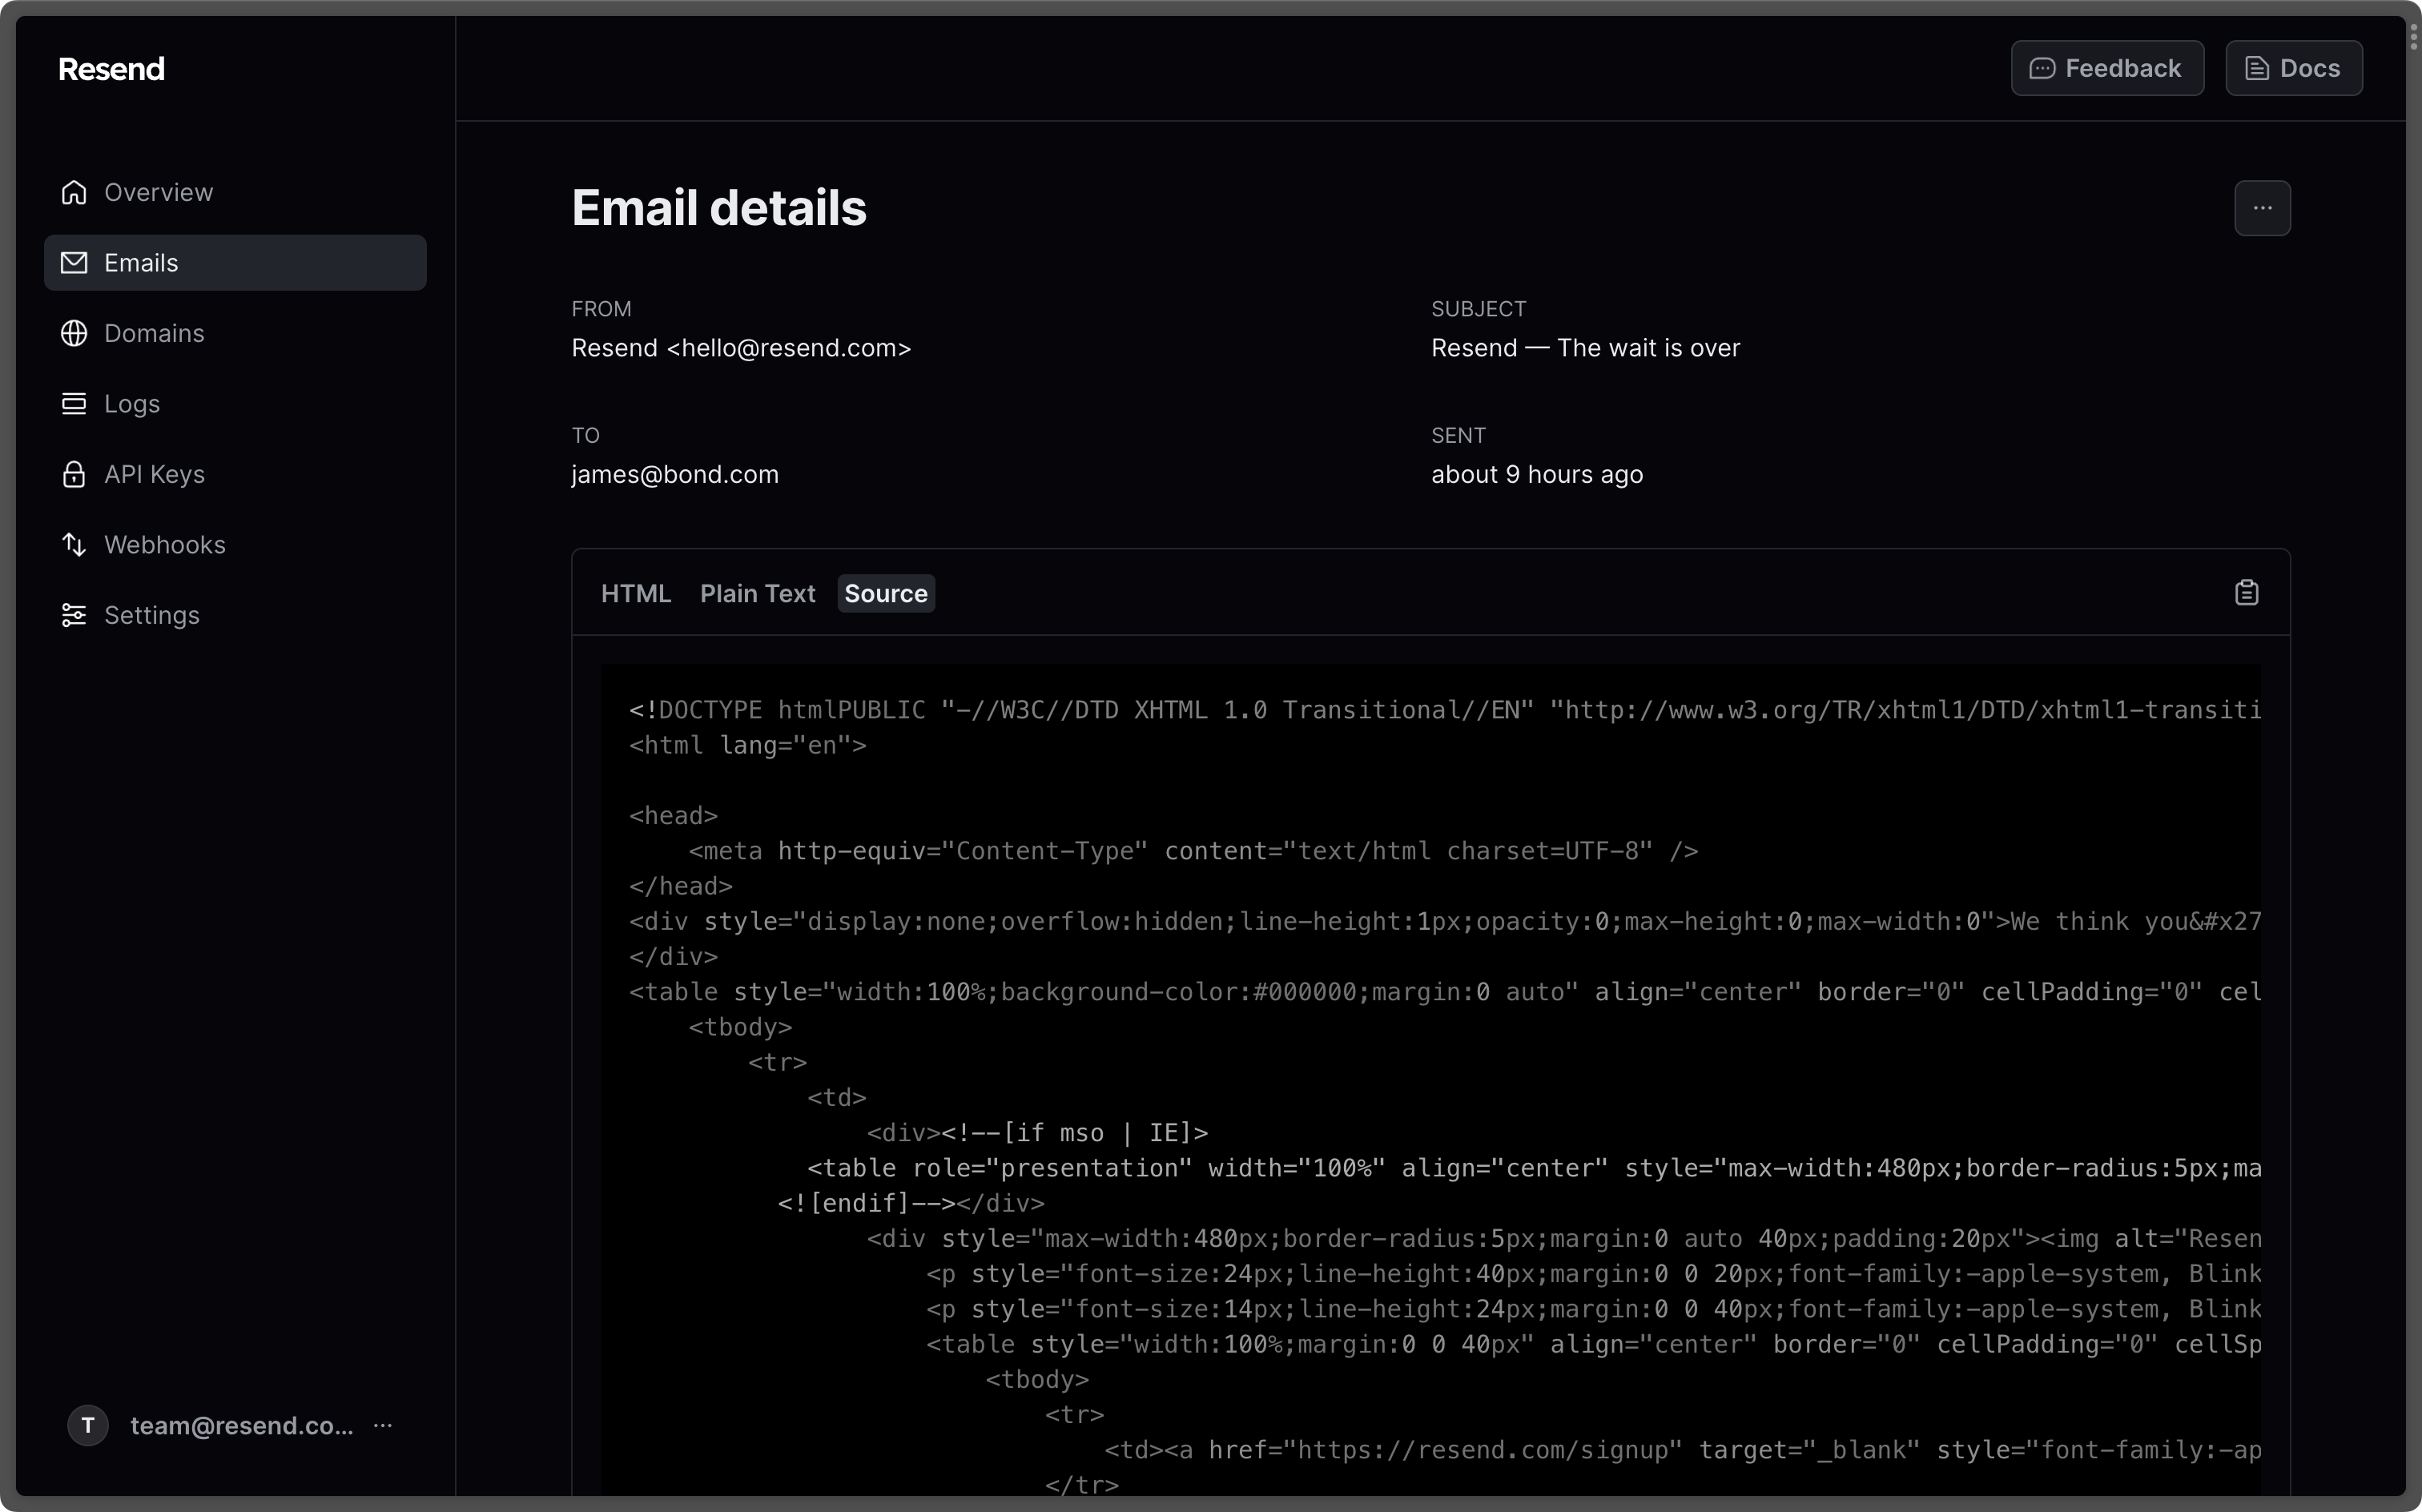Go to the Overview section label
Image resolution: width=2422 pixels, height=1512 pixels.
pos(158,192)
